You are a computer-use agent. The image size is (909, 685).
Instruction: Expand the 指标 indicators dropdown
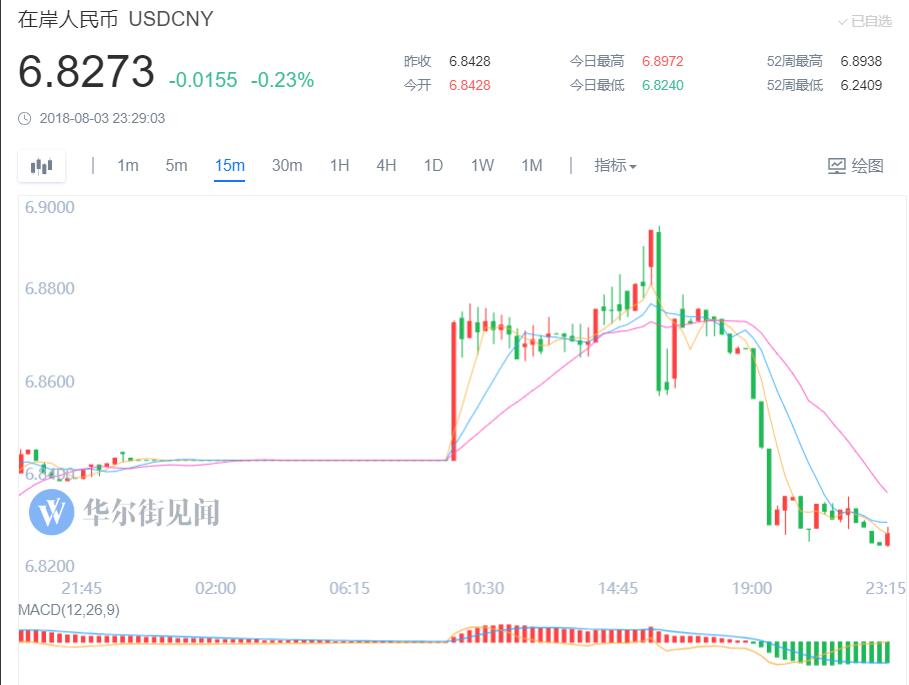(x=615, y=165)
